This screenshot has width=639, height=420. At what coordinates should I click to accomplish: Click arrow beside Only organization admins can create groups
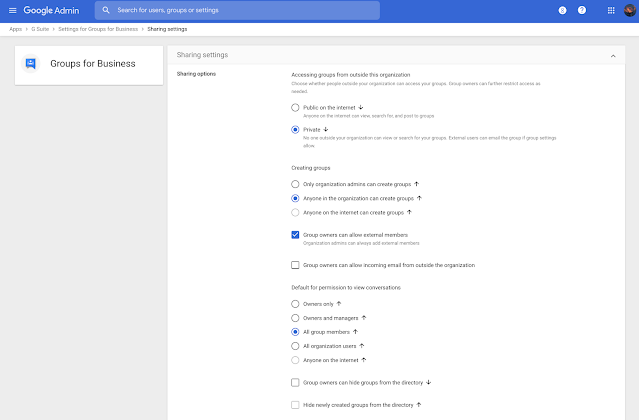click(416, 184)
